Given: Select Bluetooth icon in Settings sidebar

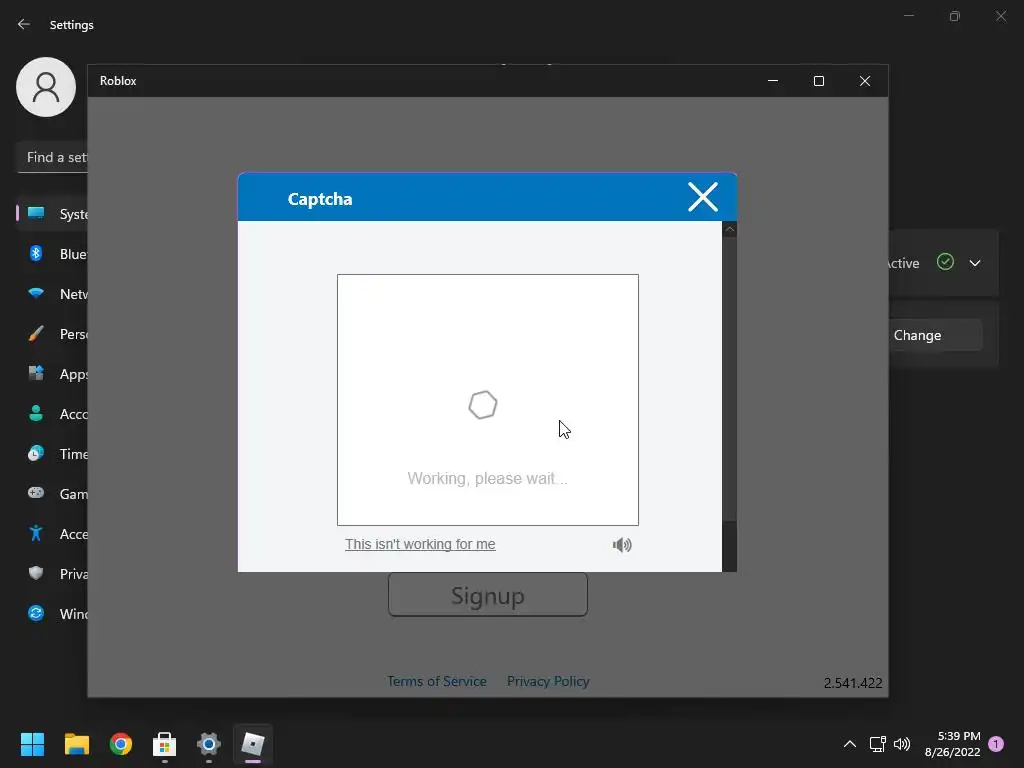Looking at the screenshot, I should click(x=36, y=253).
